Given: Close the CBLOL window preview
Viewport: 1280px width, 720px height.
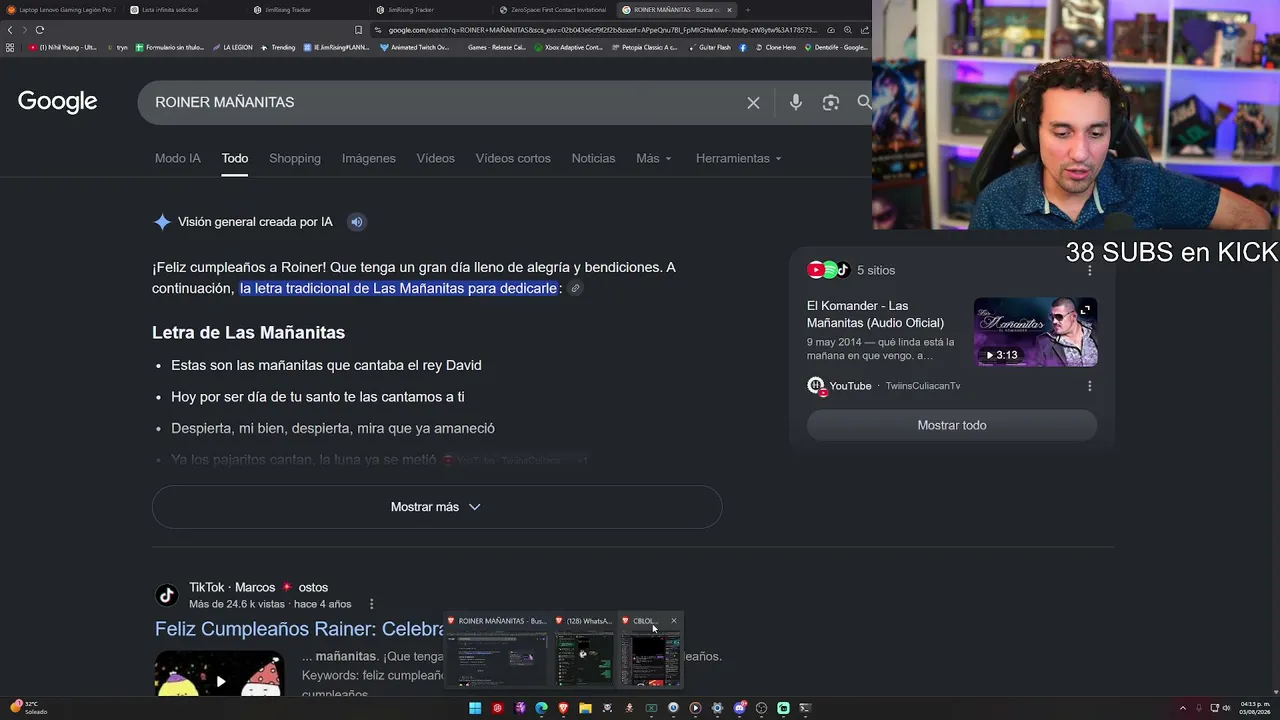Looking at the screenshot, I should [x=673, y=621].
